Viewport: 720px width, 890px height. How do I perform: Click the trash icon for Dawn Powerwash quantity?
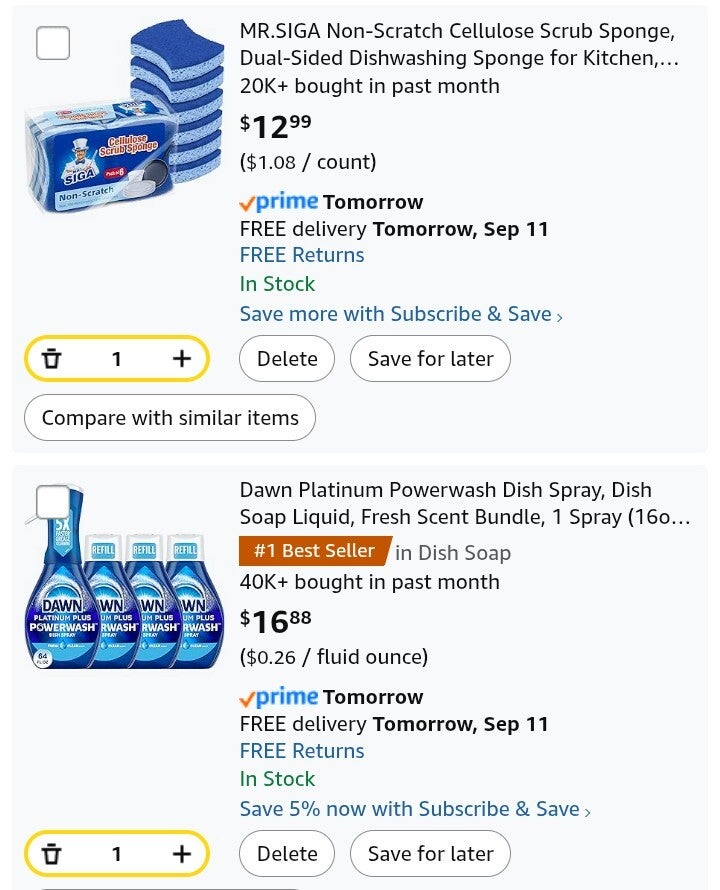pyautogui.click(x=52, y=854)
